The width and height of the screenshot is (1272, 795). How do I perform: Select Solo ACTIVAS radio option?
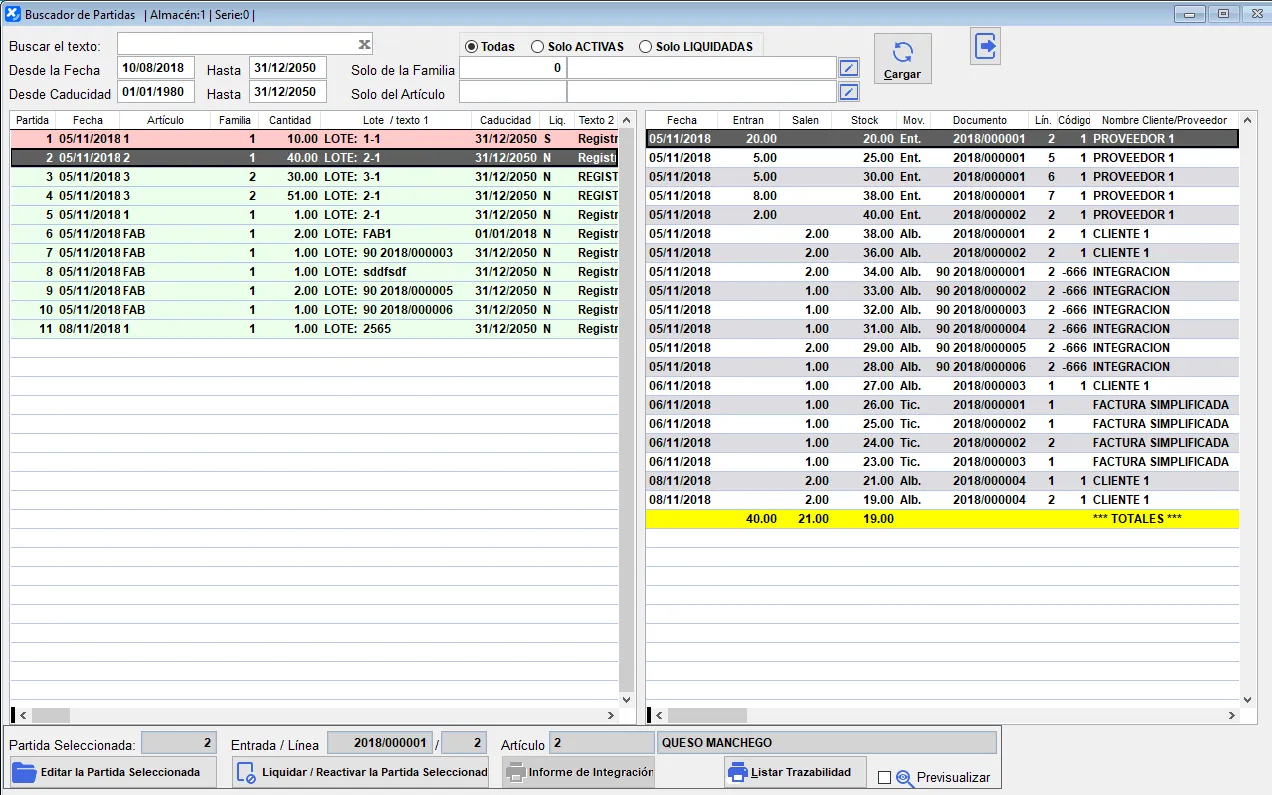538,47
